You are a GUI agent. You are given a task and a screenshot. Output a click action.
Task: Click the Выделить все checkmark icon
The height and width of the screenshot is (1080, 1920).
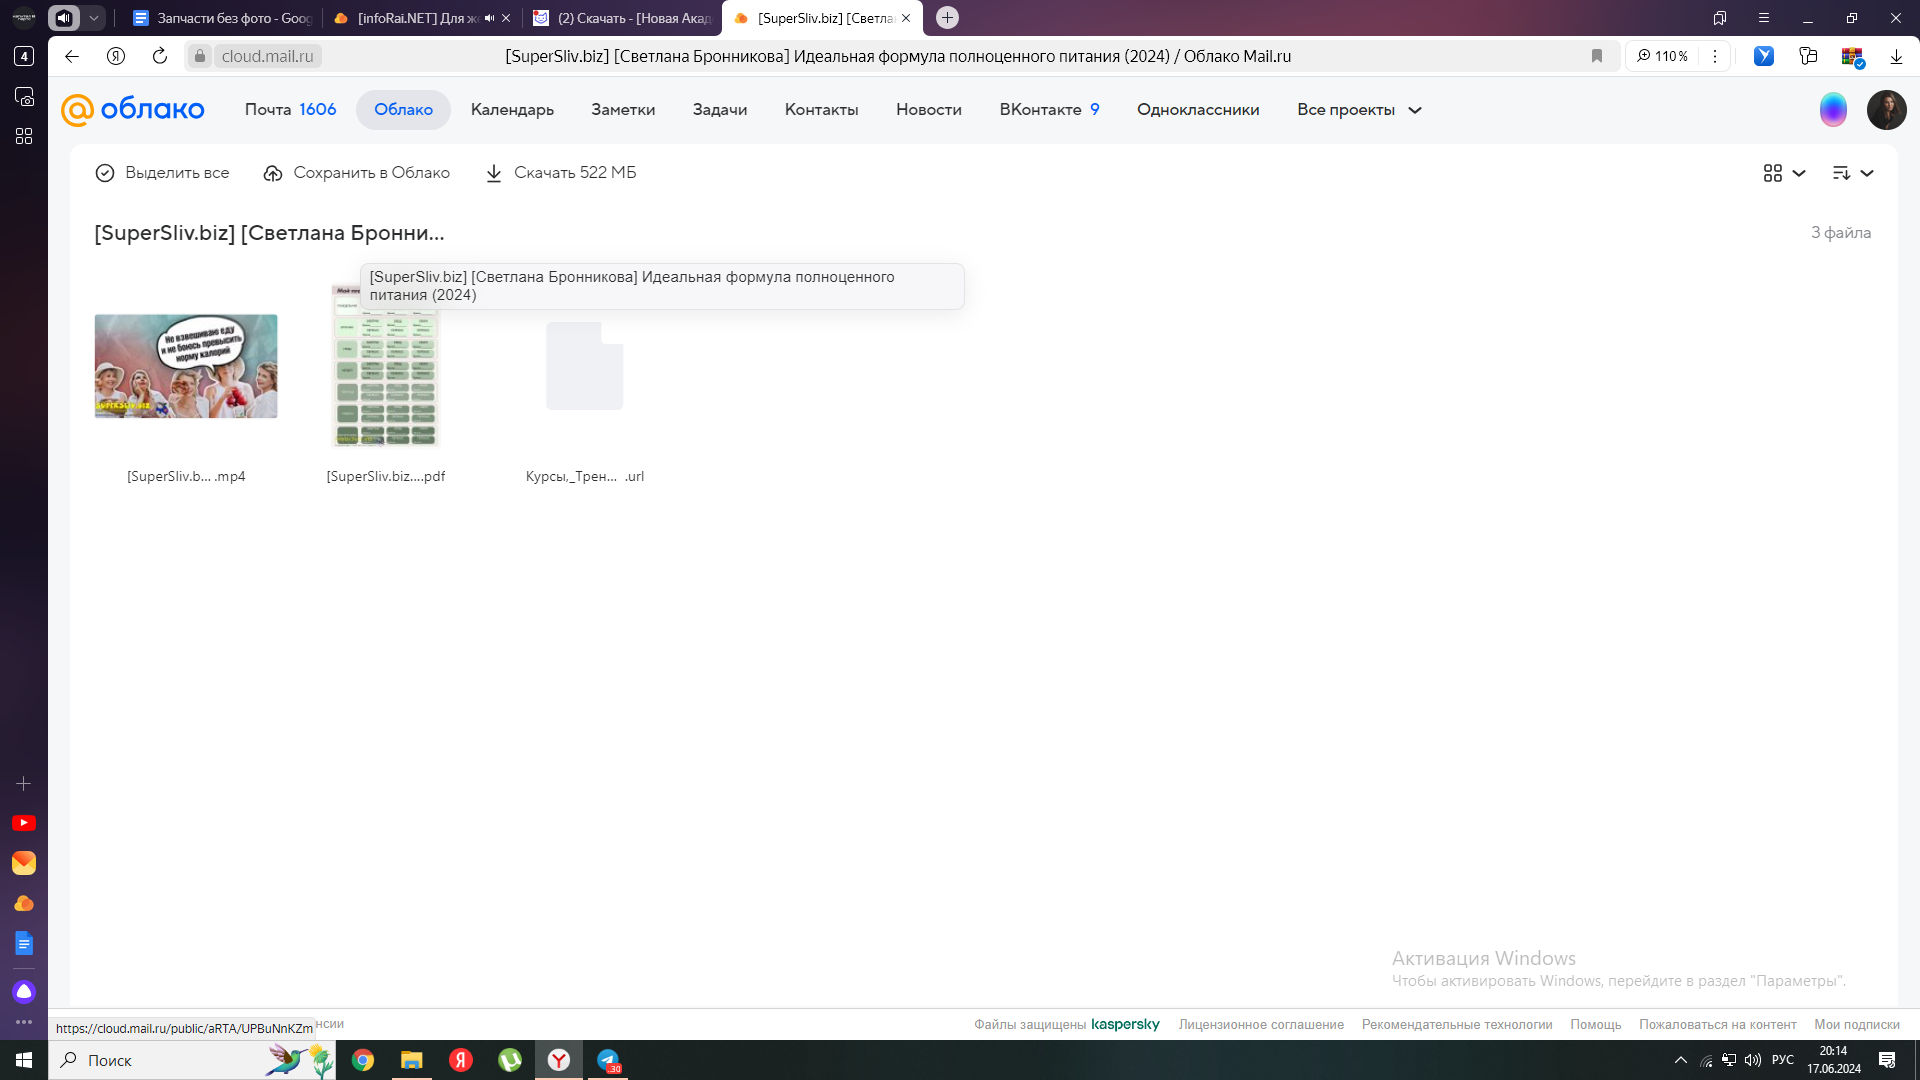[105, 173]
